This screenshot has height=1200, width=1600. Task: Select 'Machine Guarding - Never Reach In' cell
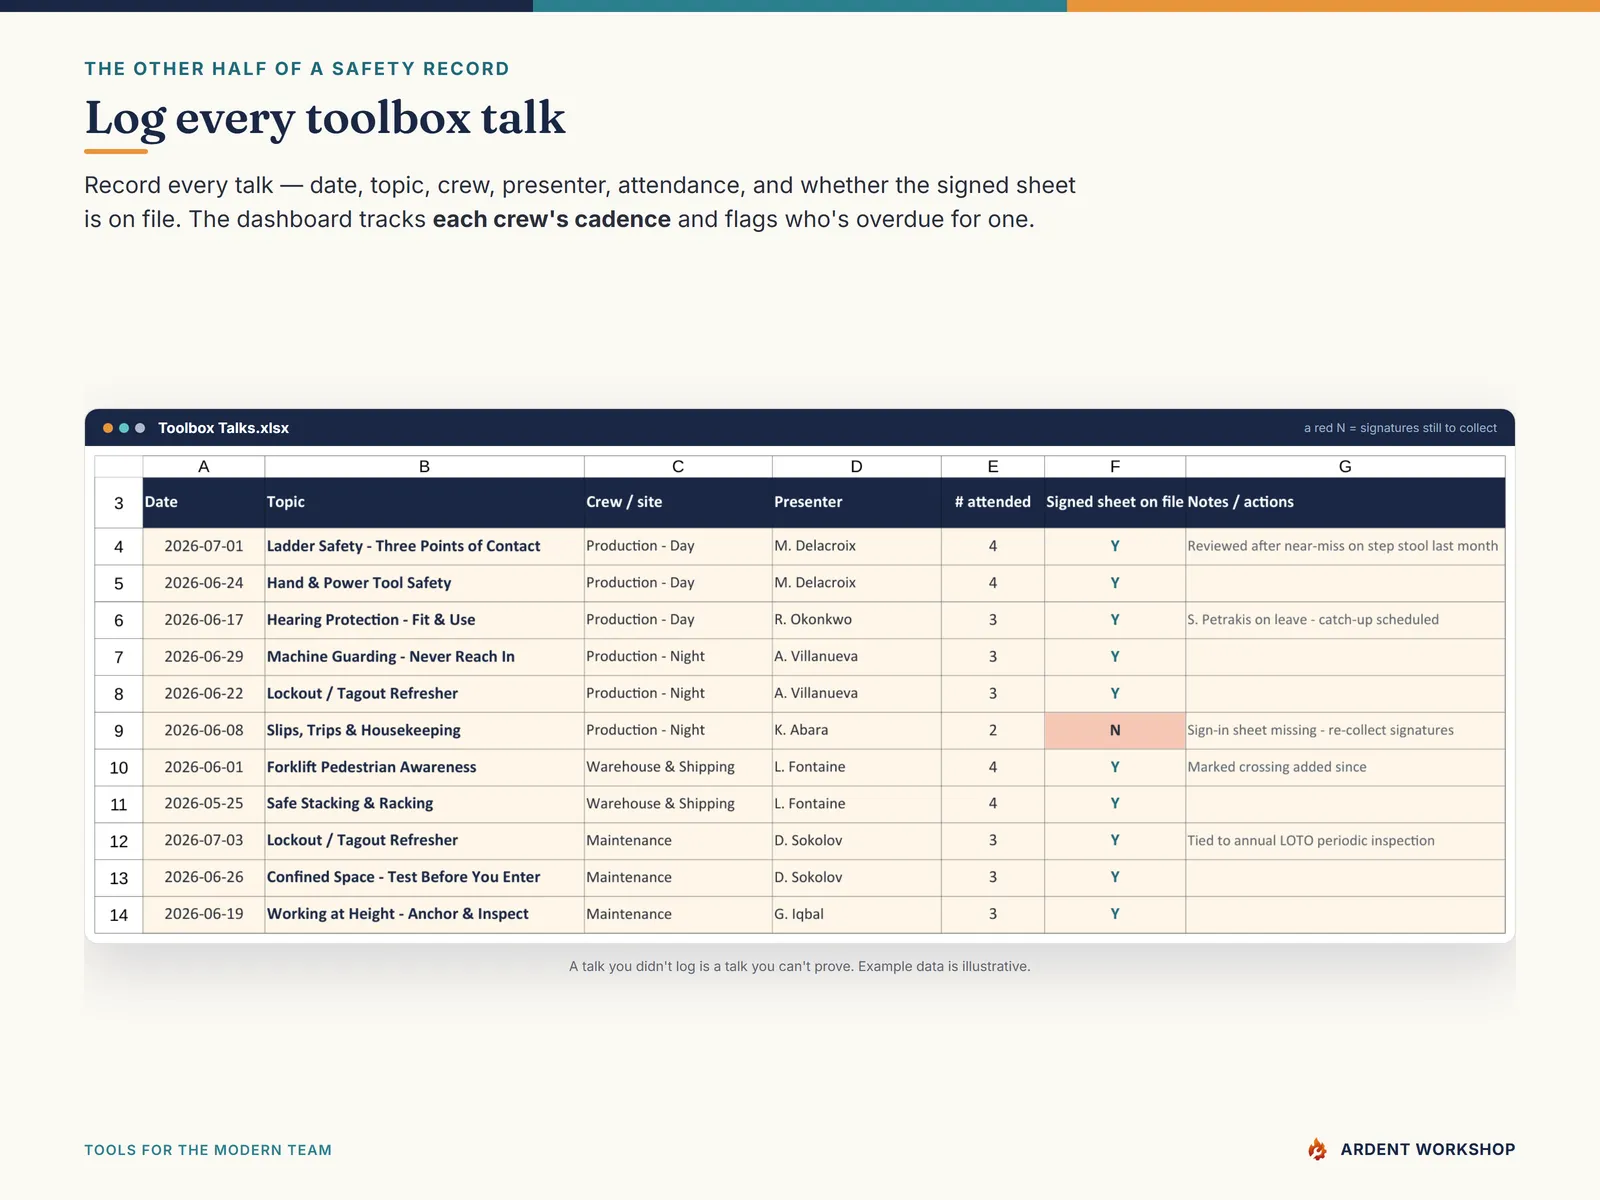point(424,657)
